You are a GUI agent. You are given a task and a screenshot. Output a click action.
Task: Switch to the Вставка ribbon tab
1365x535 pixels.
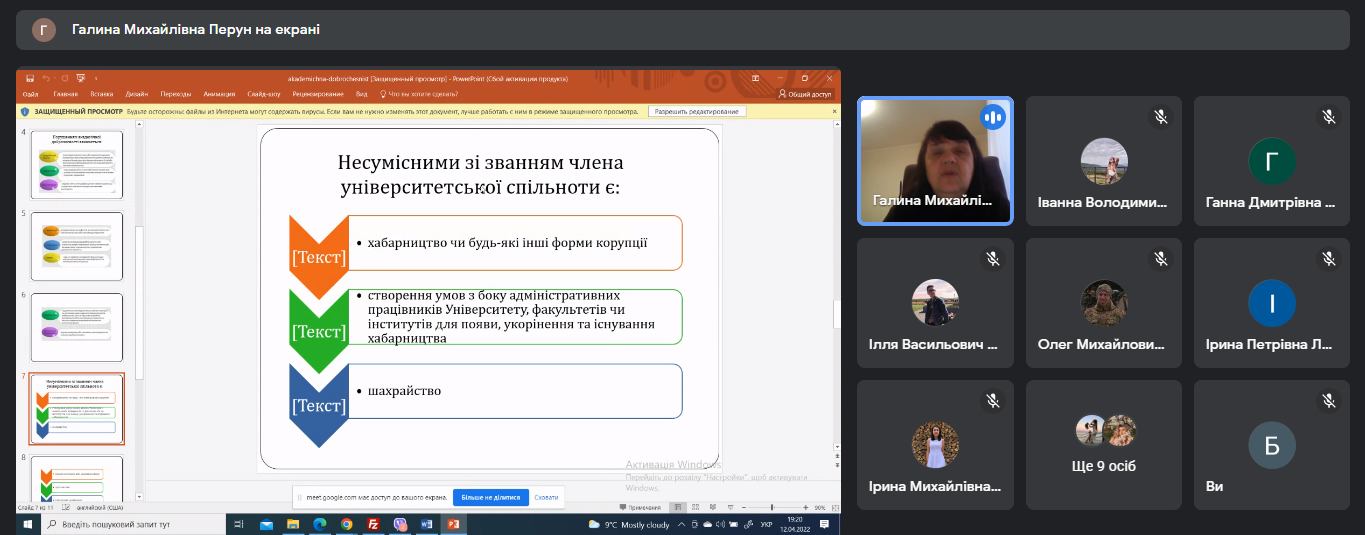(102, 94)
